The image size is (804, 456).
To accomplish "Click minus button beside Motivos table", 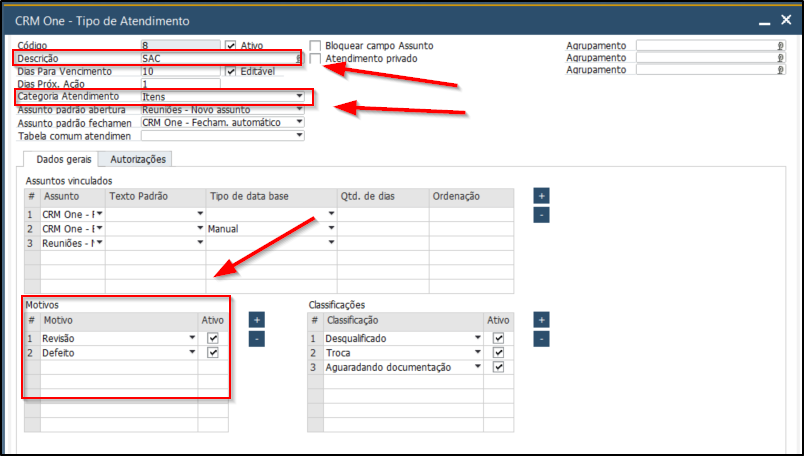I will point(256,339).
